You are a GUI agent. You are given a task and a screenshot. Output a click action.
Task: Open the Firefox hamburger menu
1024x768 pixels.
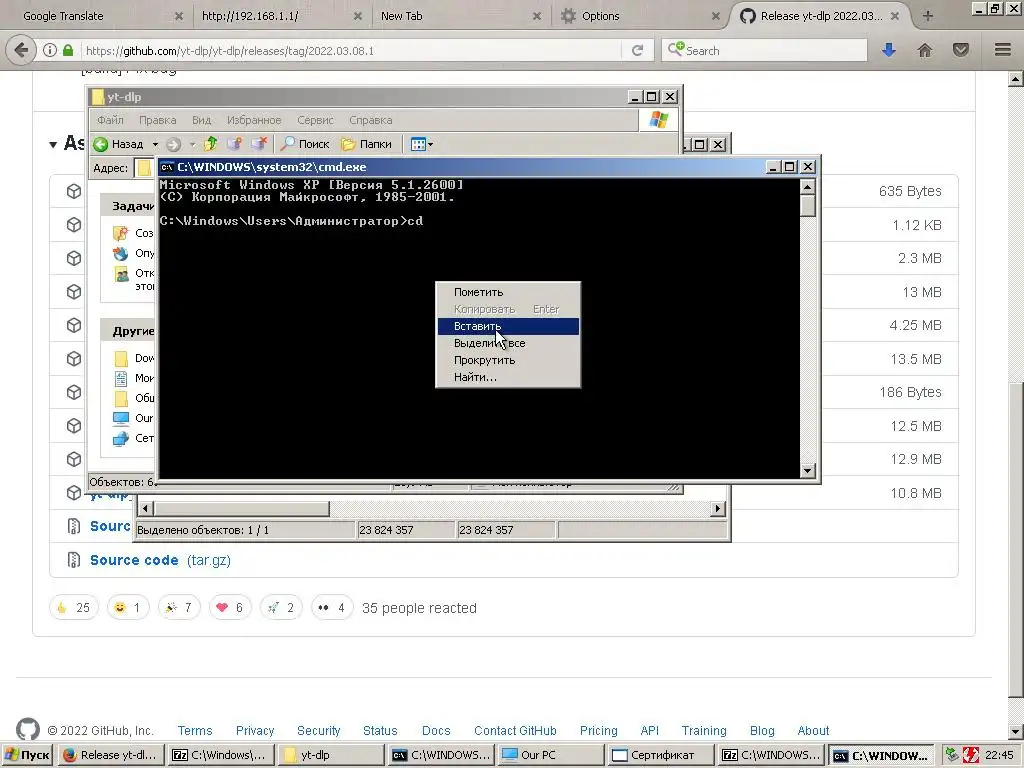coord(1003,50)
